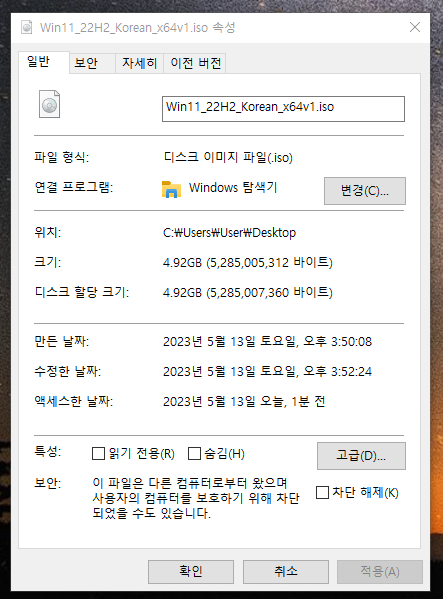Click the 파일 형식: label
Viewport: 443px width, 599px height.
[x=61, y=157]
